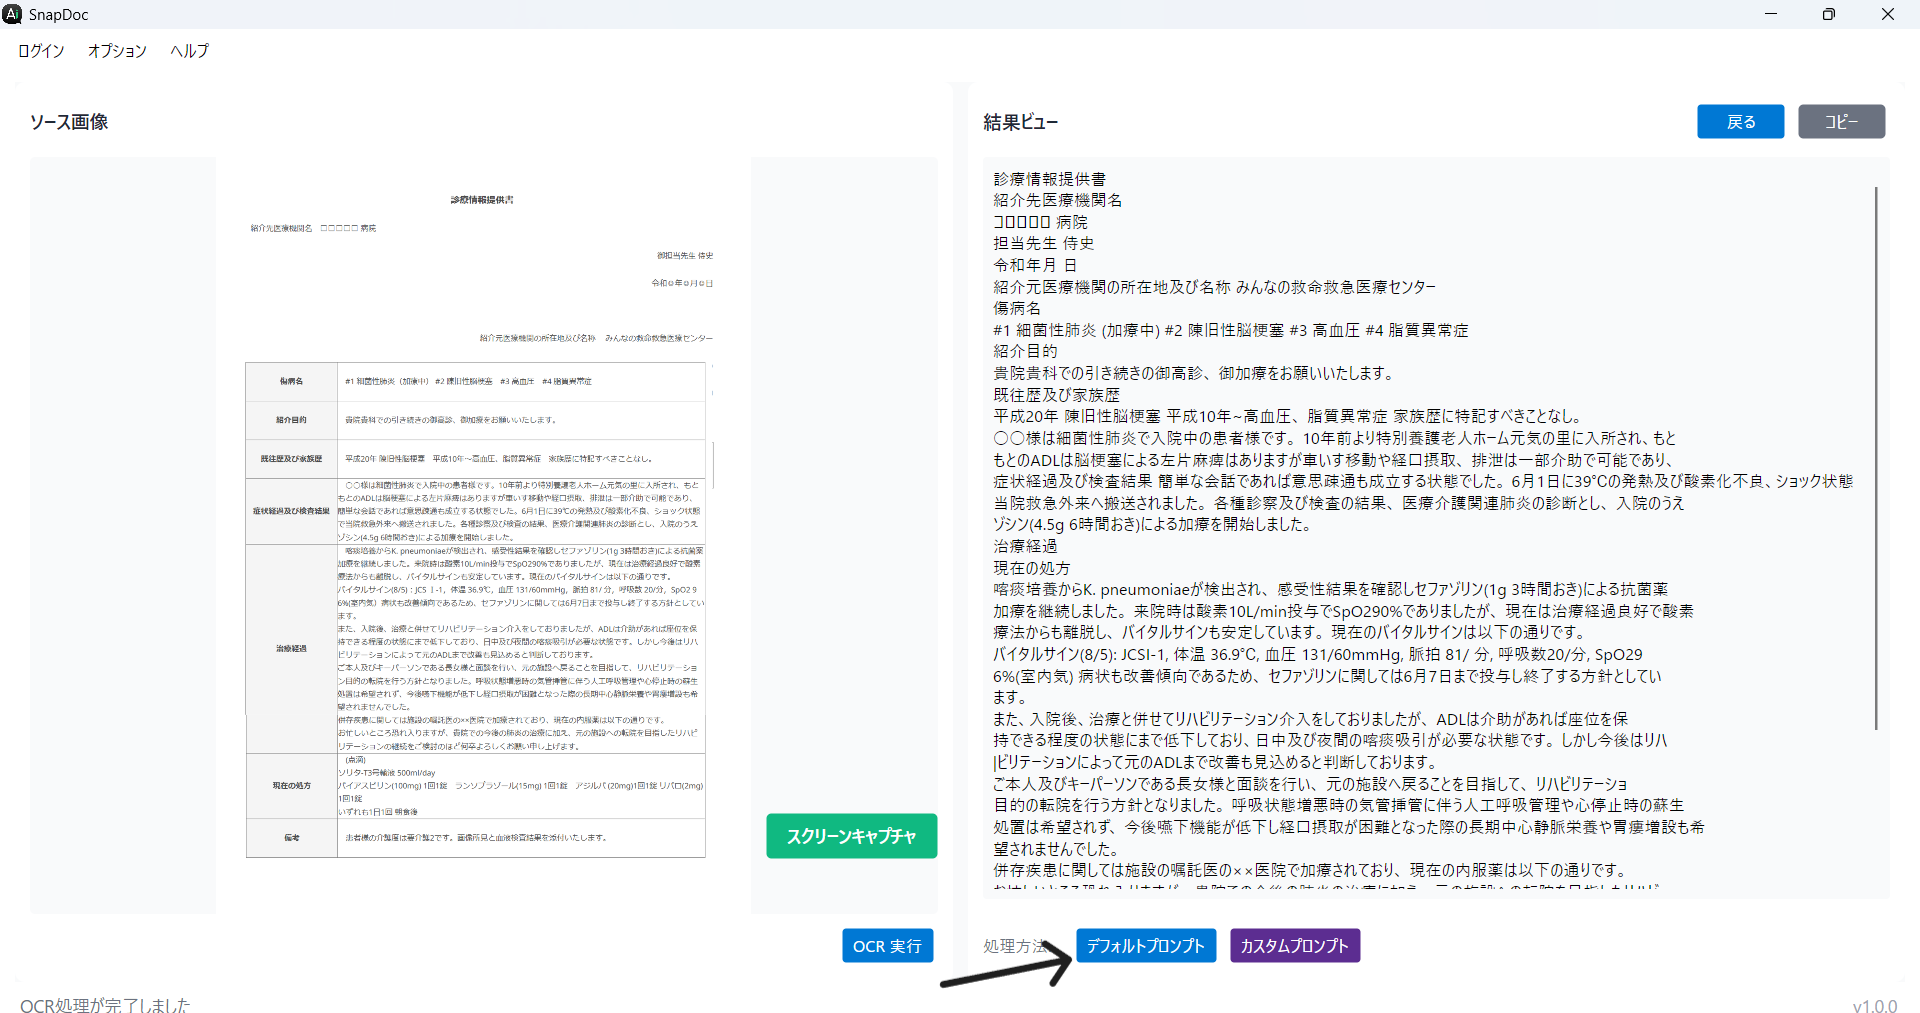Close the SnapDoc window
Screen dimensions: 1920x1013
pyautogui.click(x=1887, y=14)
